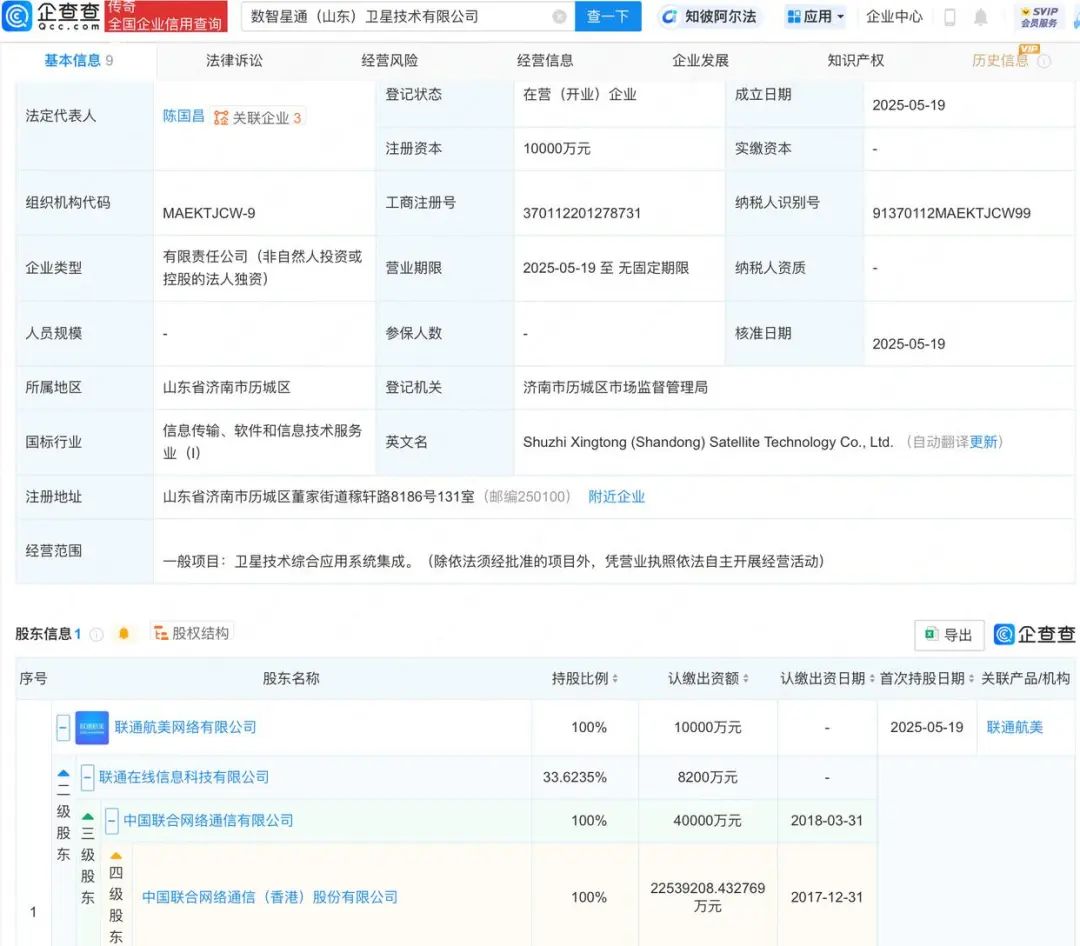The width and height of the screenshot is (1080, 946).
Task: Open the 历史信息 VIP tab
Action: pos(1000,61)
